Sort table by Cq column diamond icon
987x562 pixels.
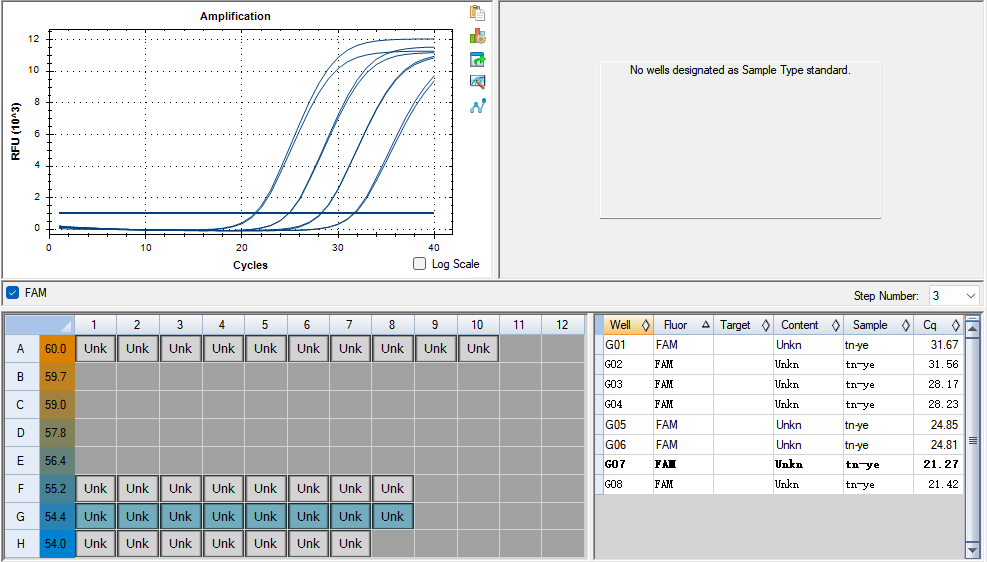click(955, 325)
